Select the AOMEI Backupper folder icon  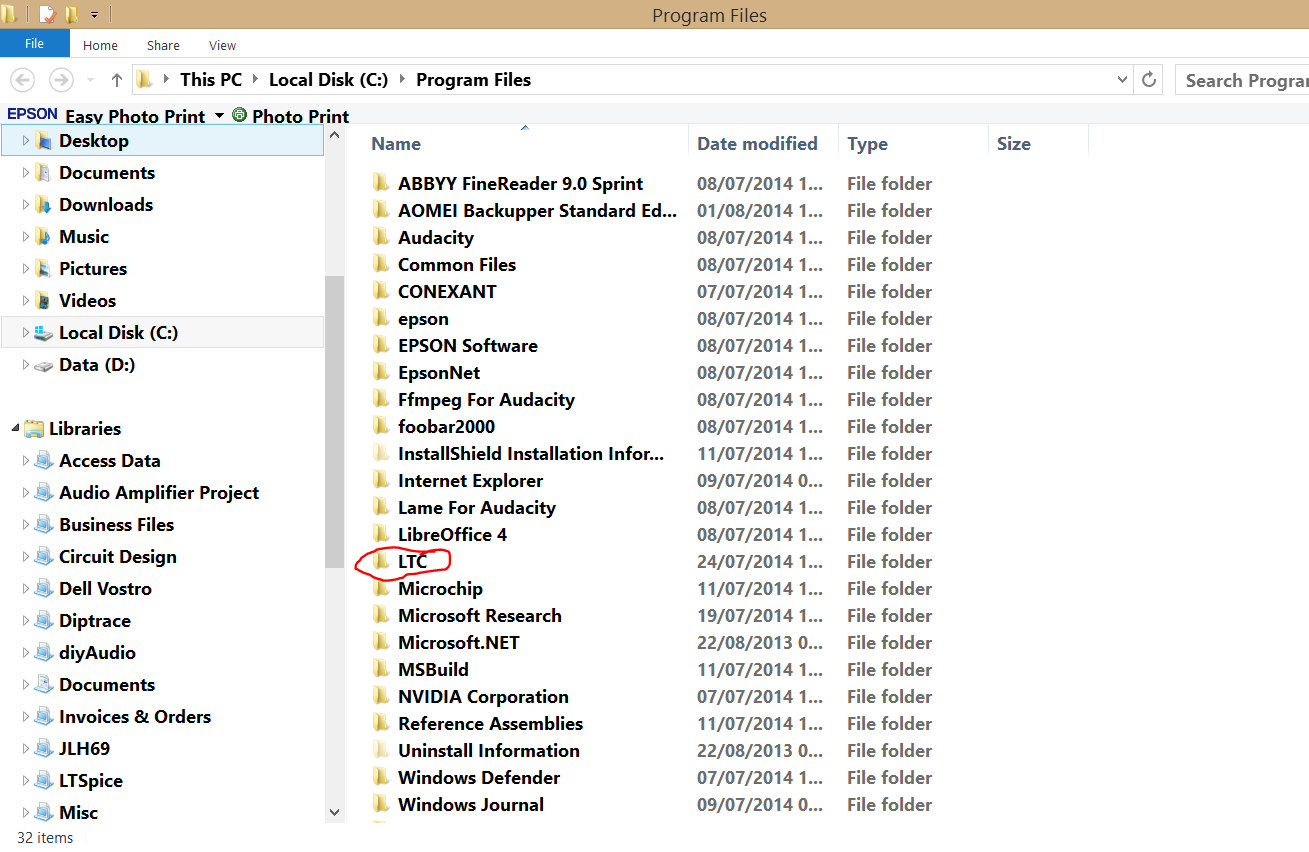[x=380, y=210]
